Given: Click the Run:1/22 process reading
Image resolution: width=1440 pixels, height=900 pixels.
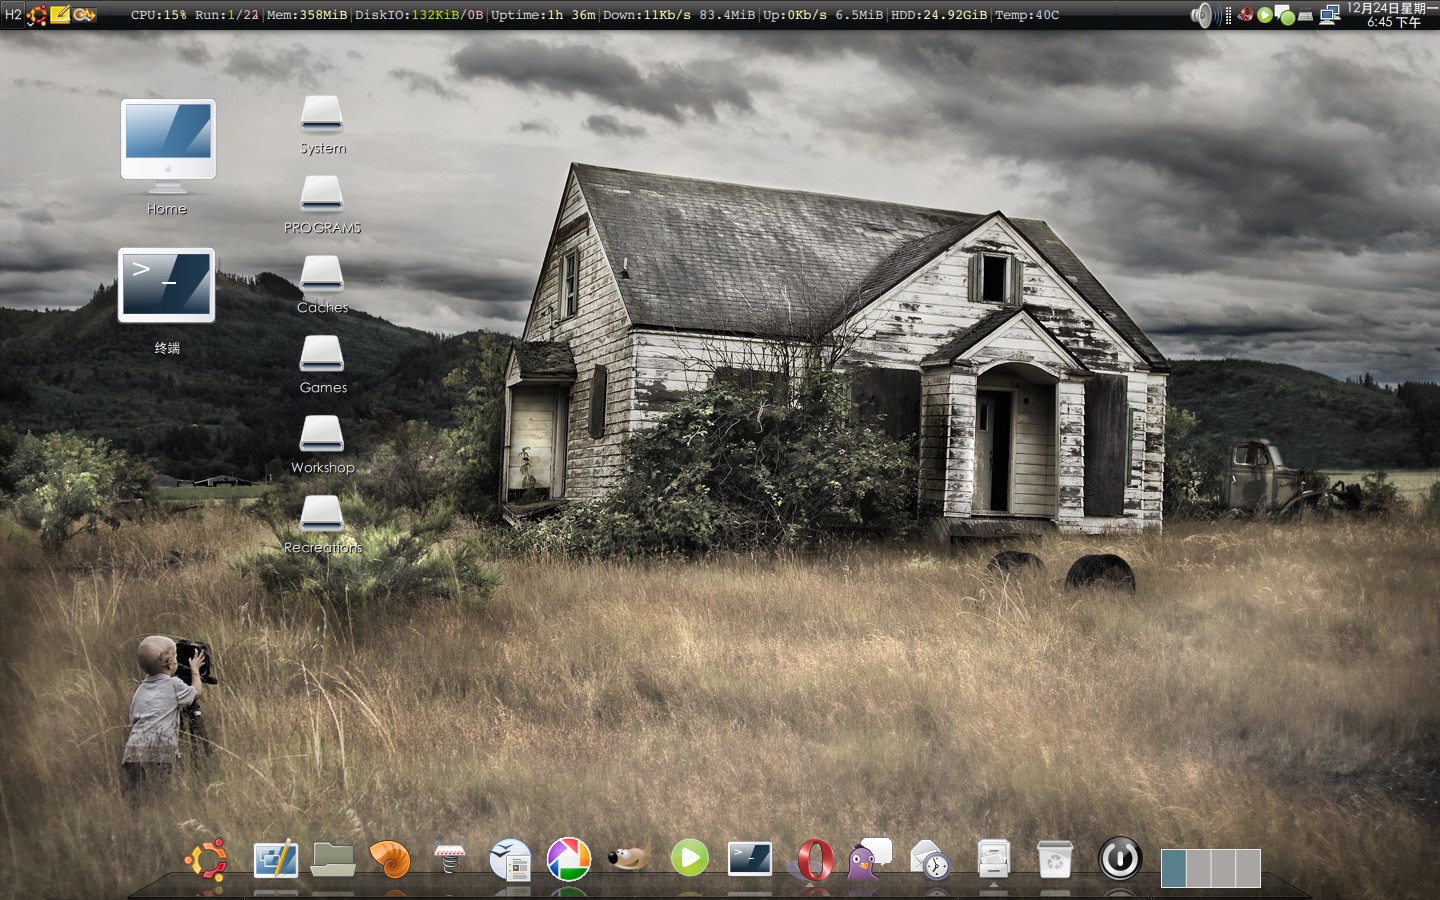Looking at the screenshot, I should point(227,15).
